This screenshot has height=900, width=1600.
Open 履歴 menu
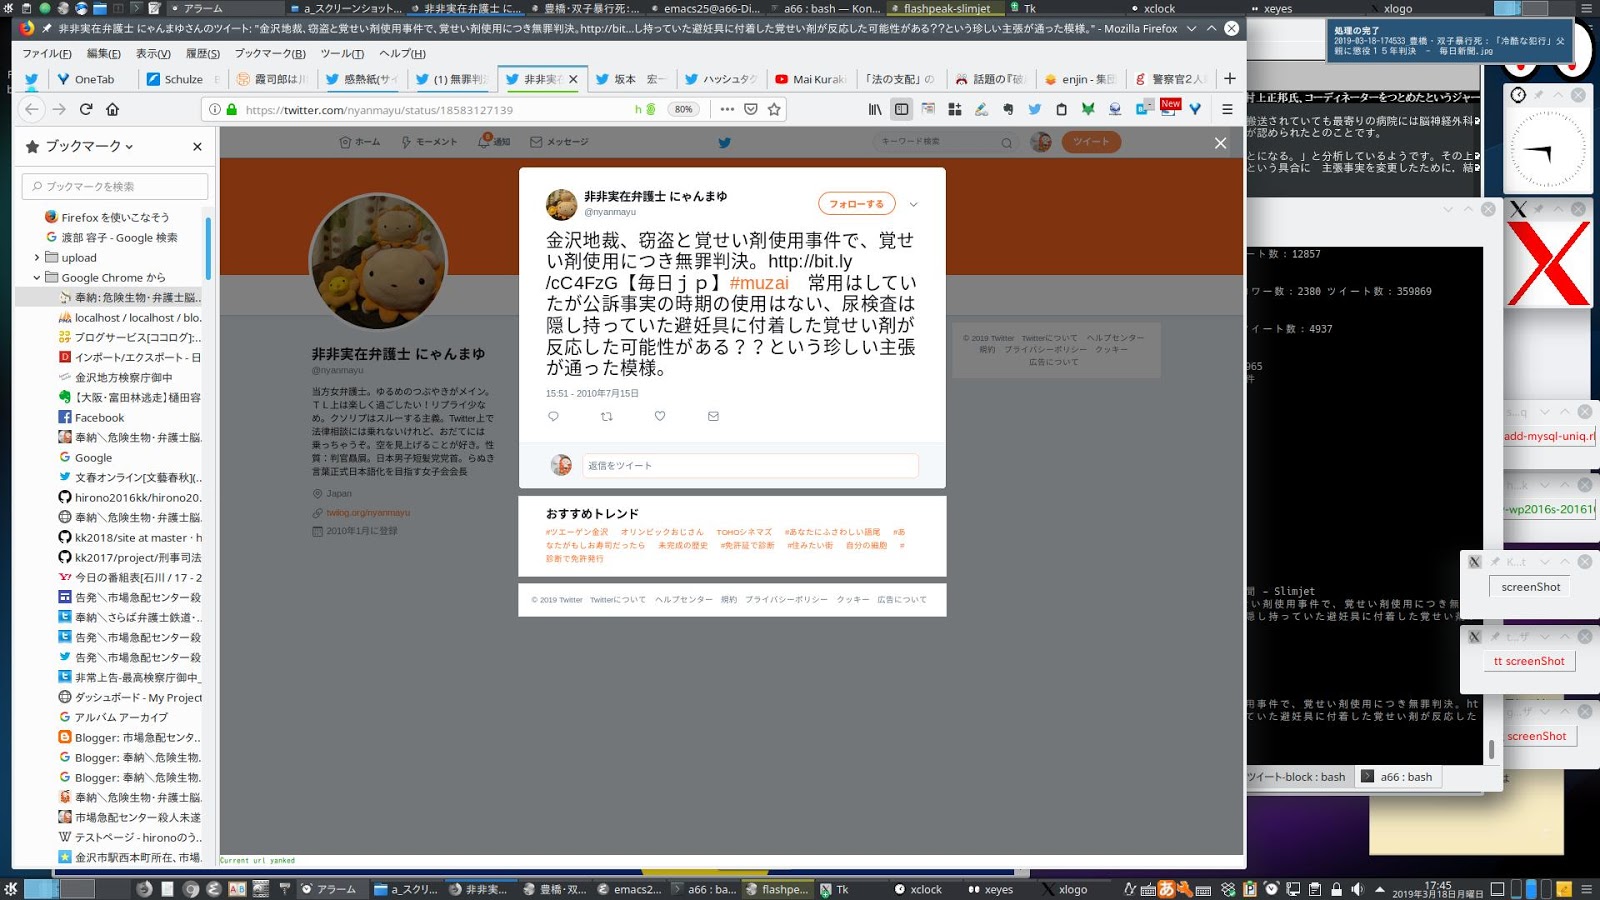(x=203, y=53)
